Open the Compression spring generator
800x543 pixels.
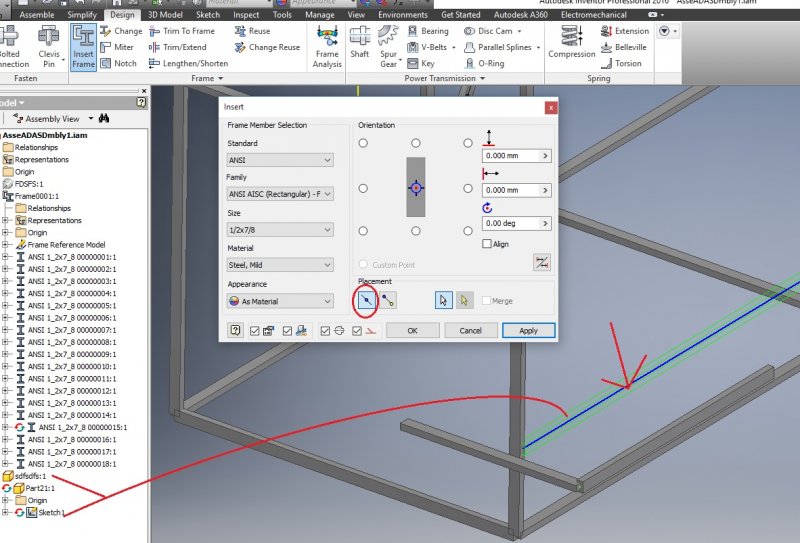571,42
